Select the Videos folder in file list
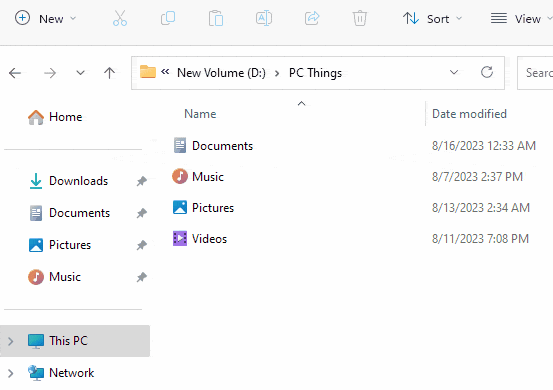This screenshot has height=390, width=553. (x=209, y=239)
